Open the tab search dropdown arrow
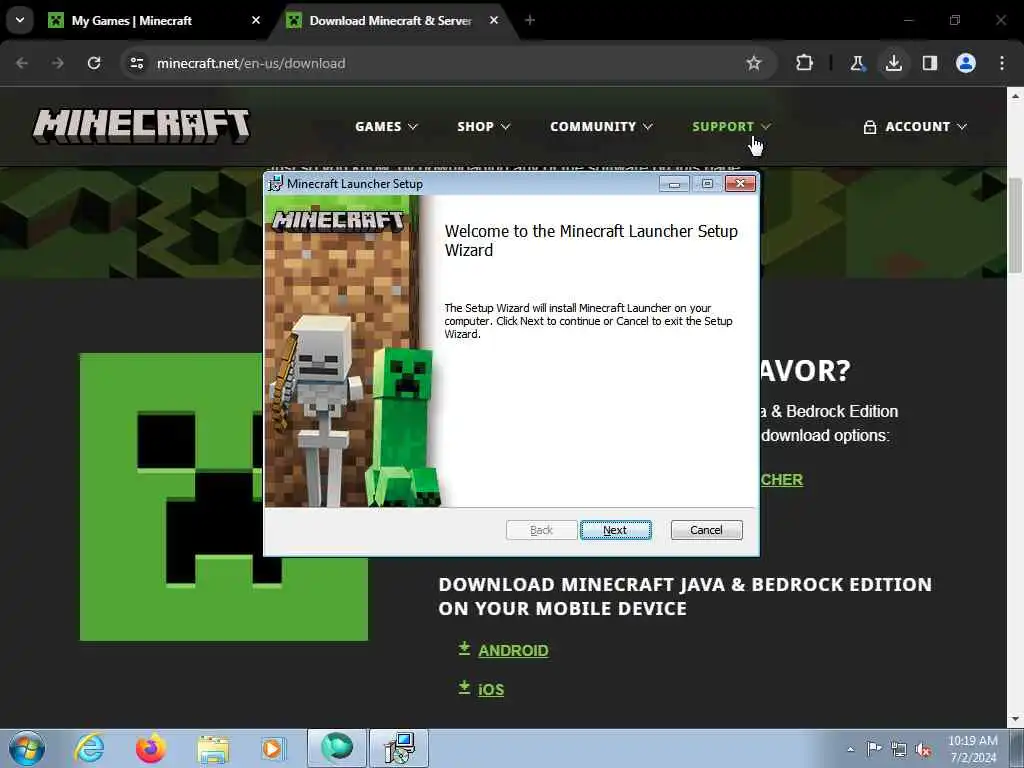The height and width of the screenshot is (768, 1024). point(20,20)
